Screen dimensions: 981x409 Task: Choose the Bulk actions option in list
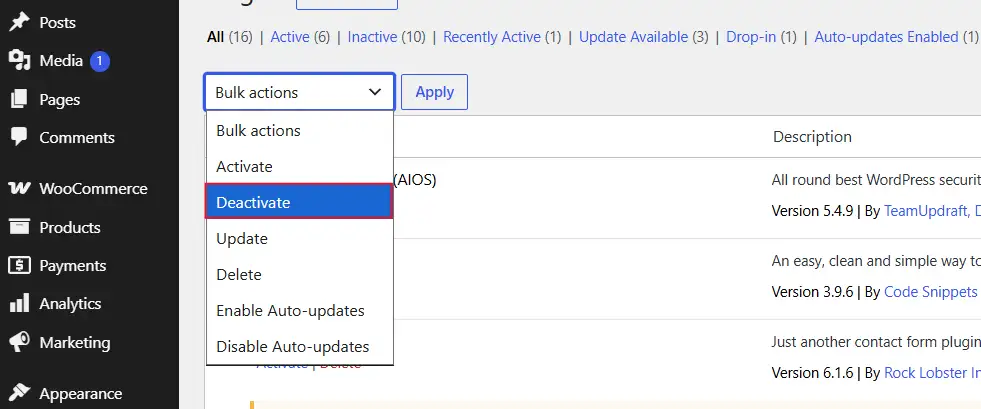[300, 131]
